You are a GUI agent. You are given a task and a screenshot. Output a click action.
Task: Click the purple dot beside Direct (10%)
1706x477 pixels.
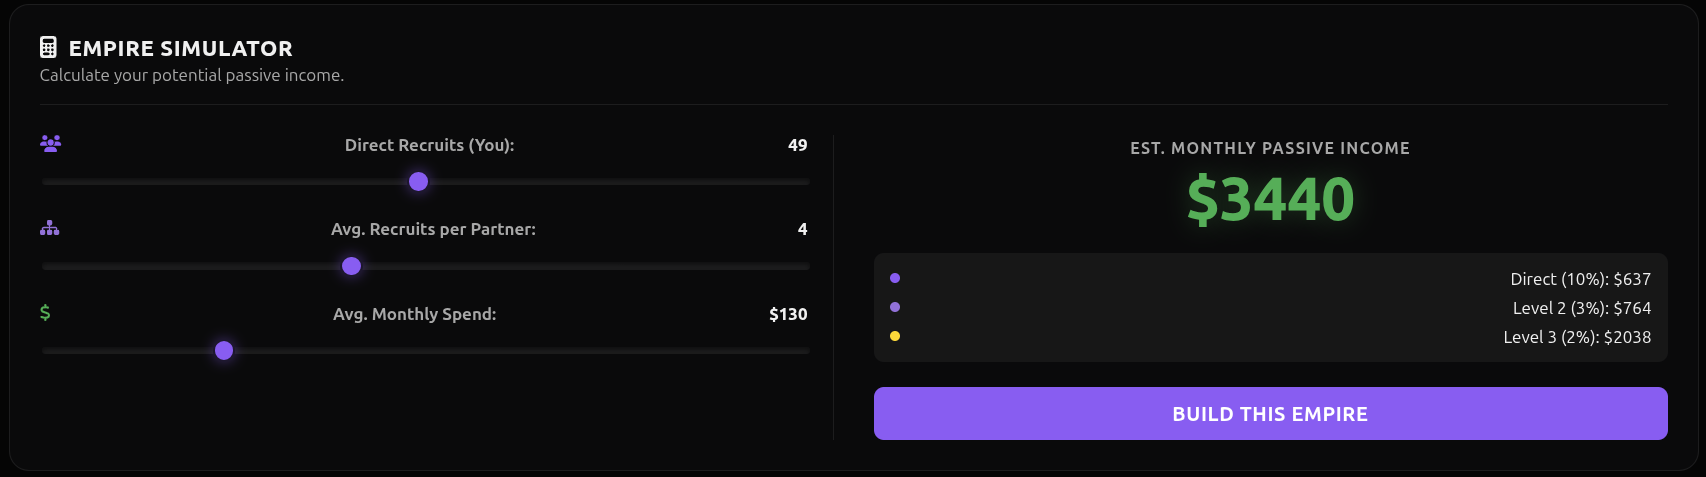coord(895,278)
